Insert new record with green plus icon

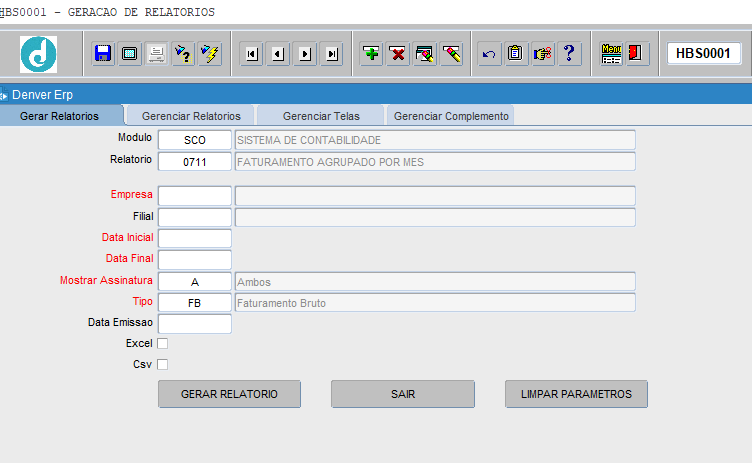coord(371,53)
